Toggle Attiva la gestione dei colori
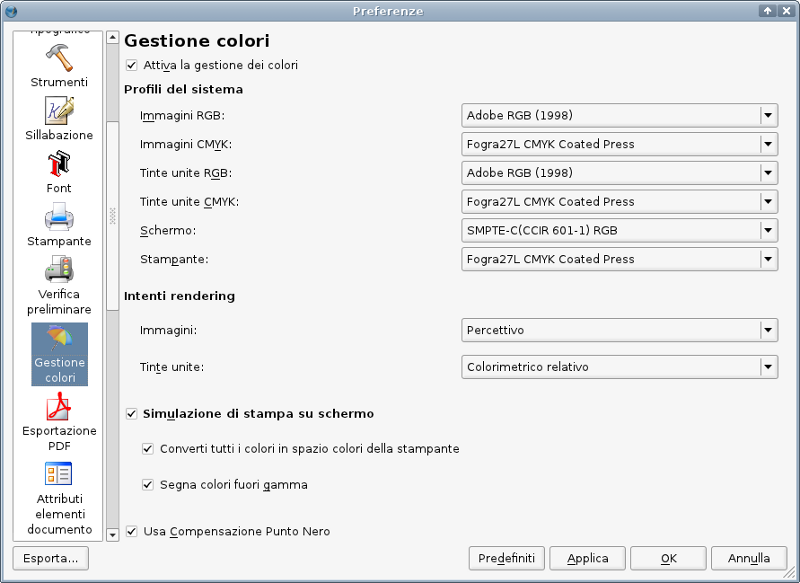 132,65
